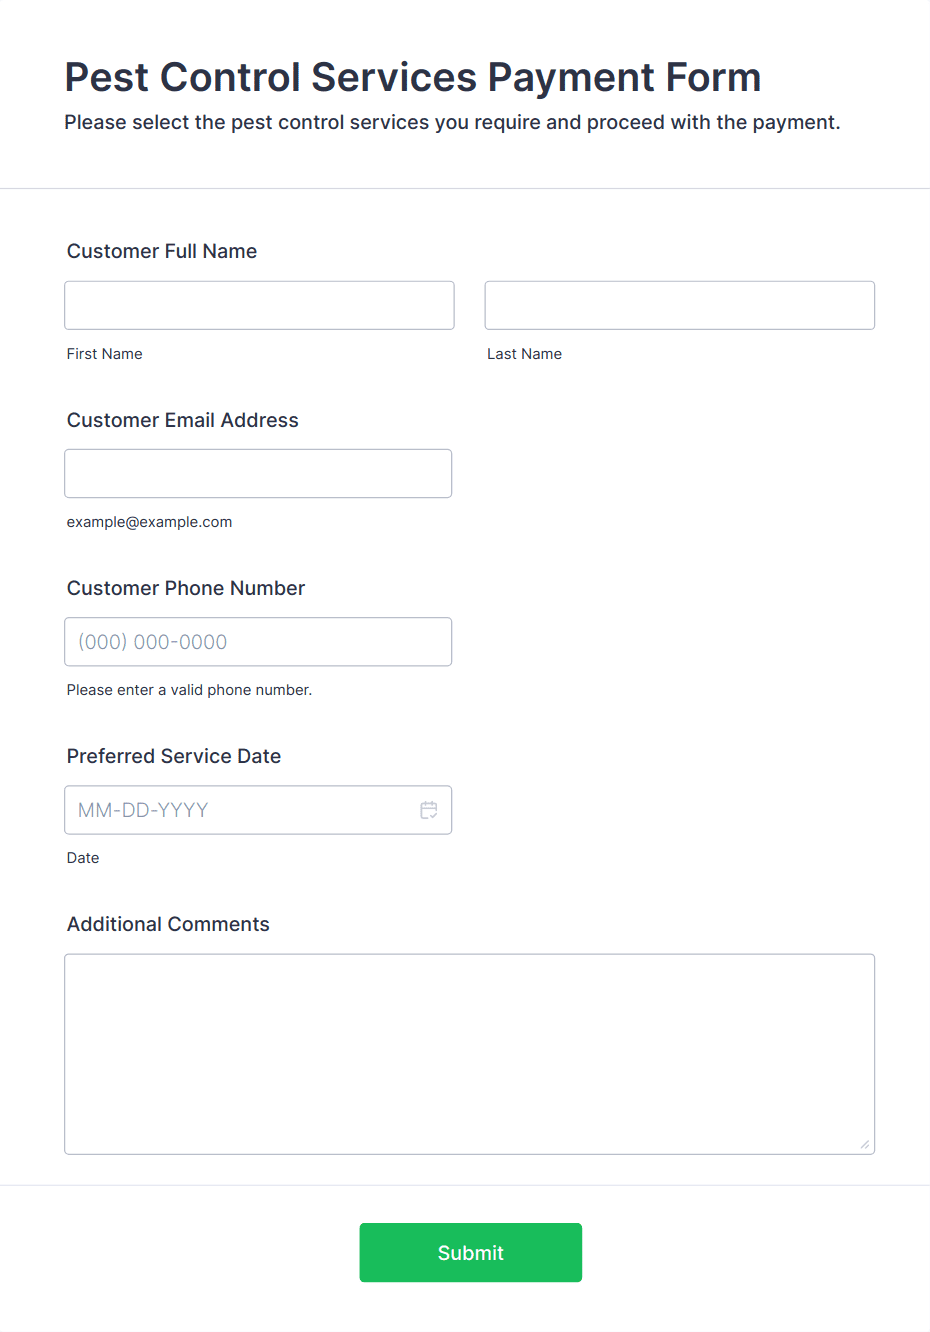Open the calendar date picker icon

click(x=429, y=810)
